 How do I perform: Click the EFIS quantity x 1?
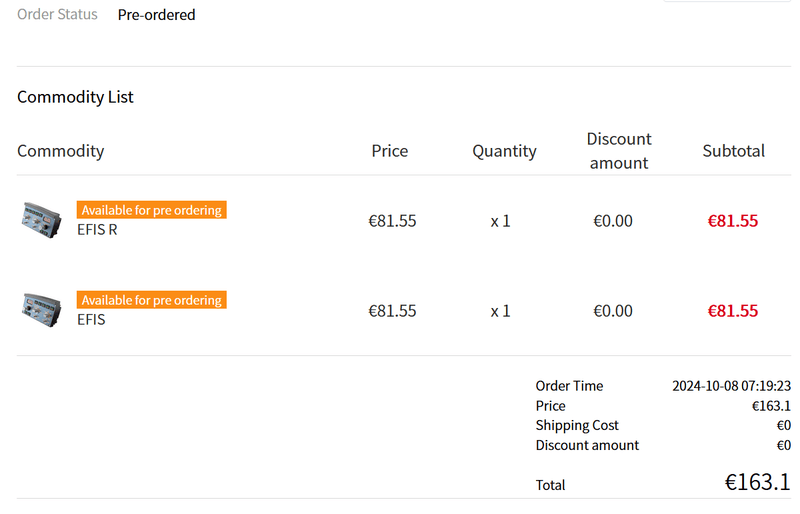[500, 310]
